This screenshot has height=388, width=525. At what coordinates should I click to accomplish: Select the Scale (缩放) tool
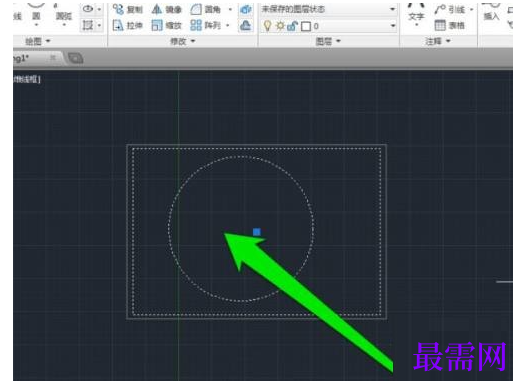coord(166,25)
